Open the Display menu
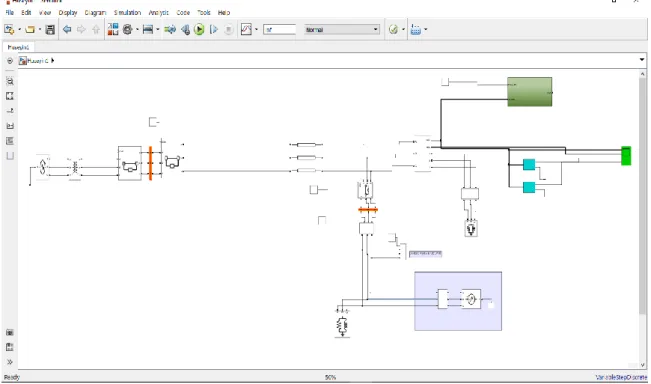 click(x=68, y=12)
